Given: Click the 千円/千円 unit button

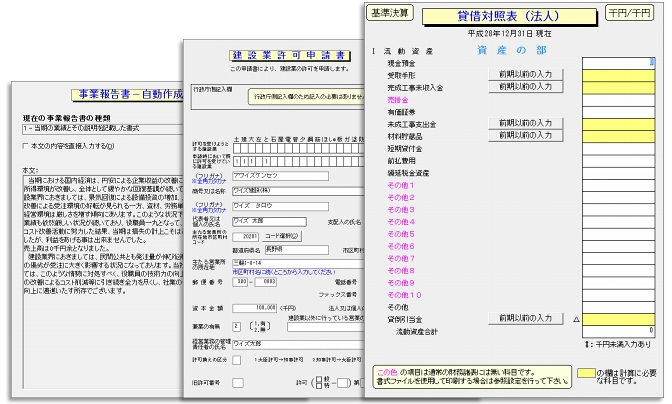Looking at the screenshot, I should point(630,13).
